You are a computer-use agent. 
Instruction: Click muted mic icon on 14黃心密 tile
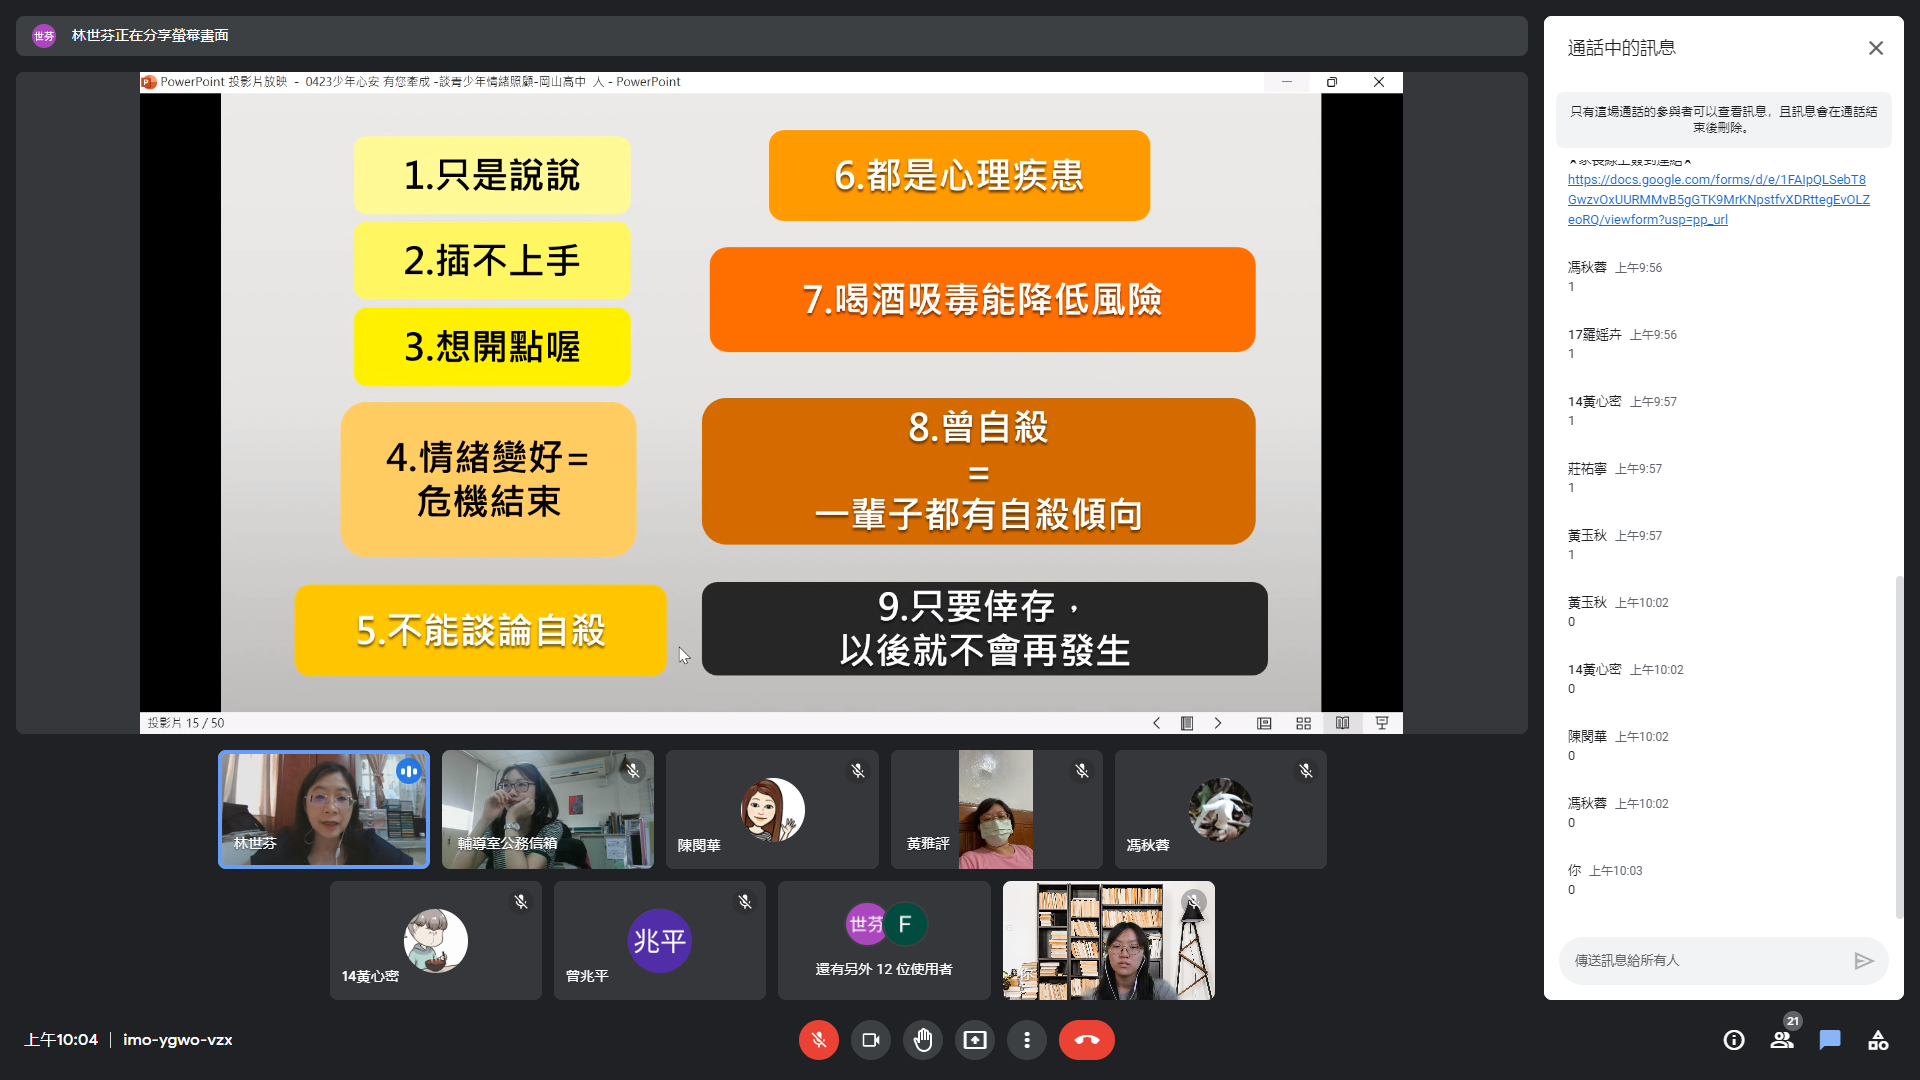[521, 902]
